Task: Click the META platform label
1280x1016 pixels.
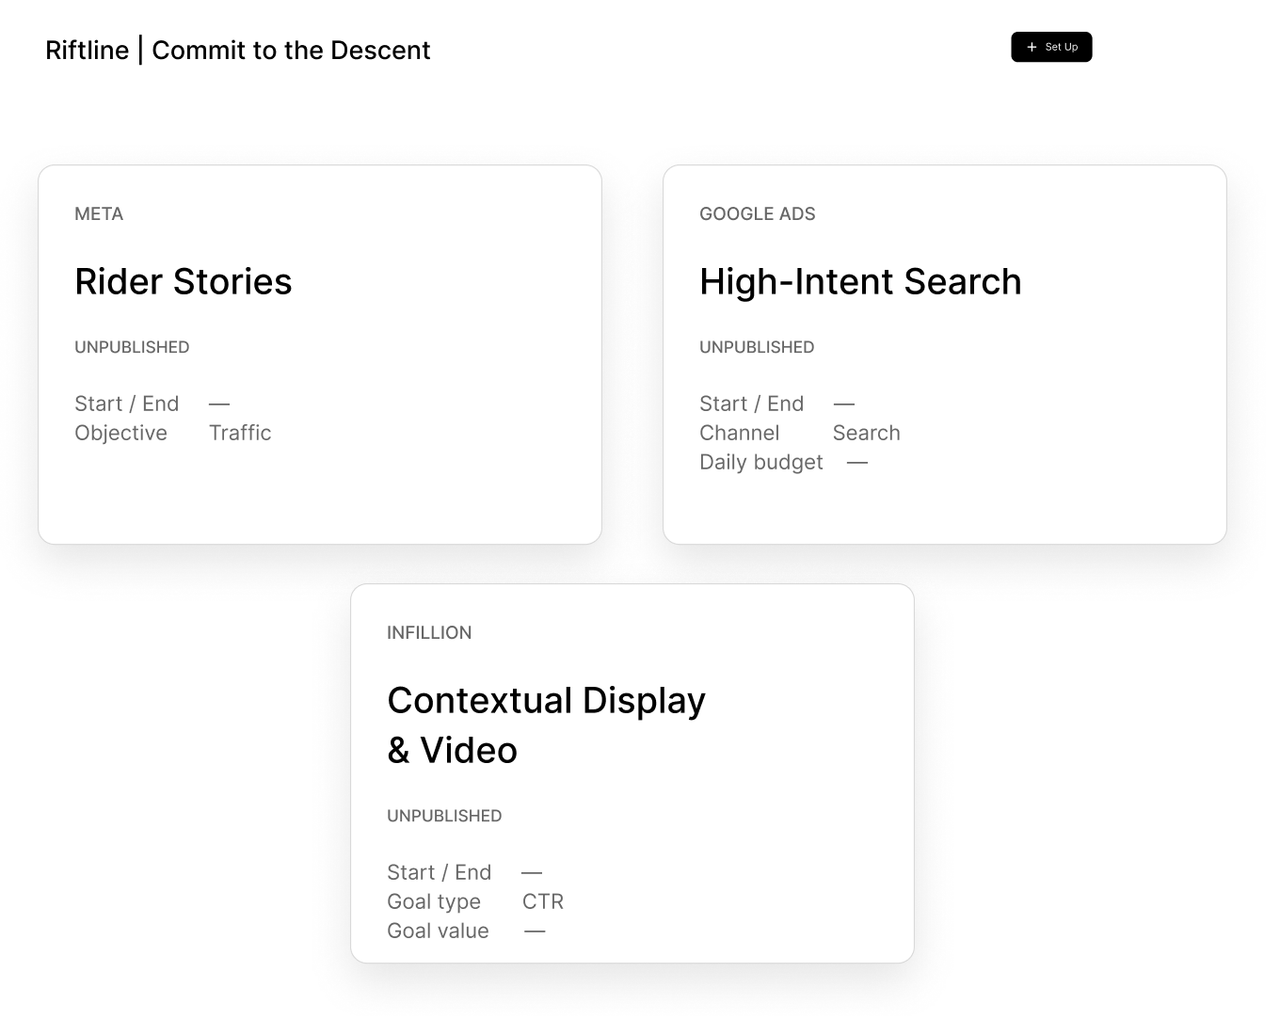Action: (x=99, y=214)
